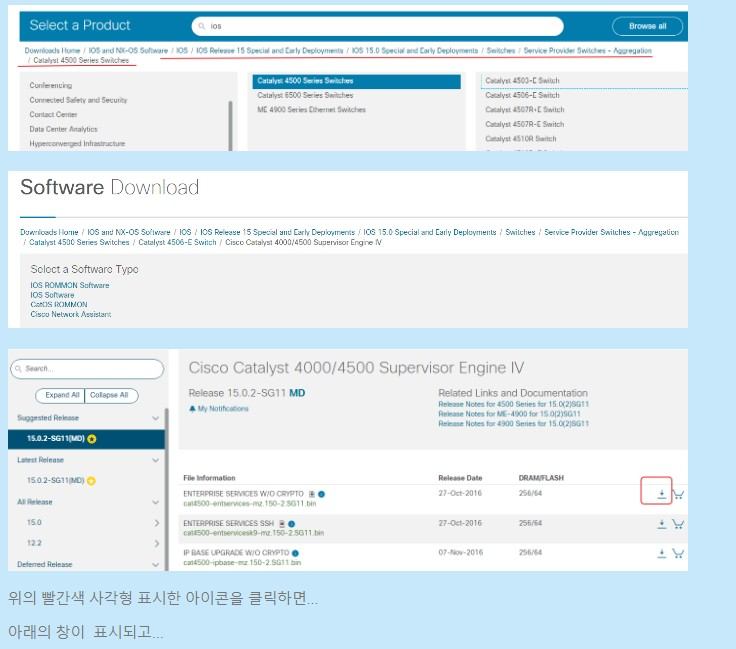
Task: Choose Catalyst 4507R-E Switch
Action: 525,124
